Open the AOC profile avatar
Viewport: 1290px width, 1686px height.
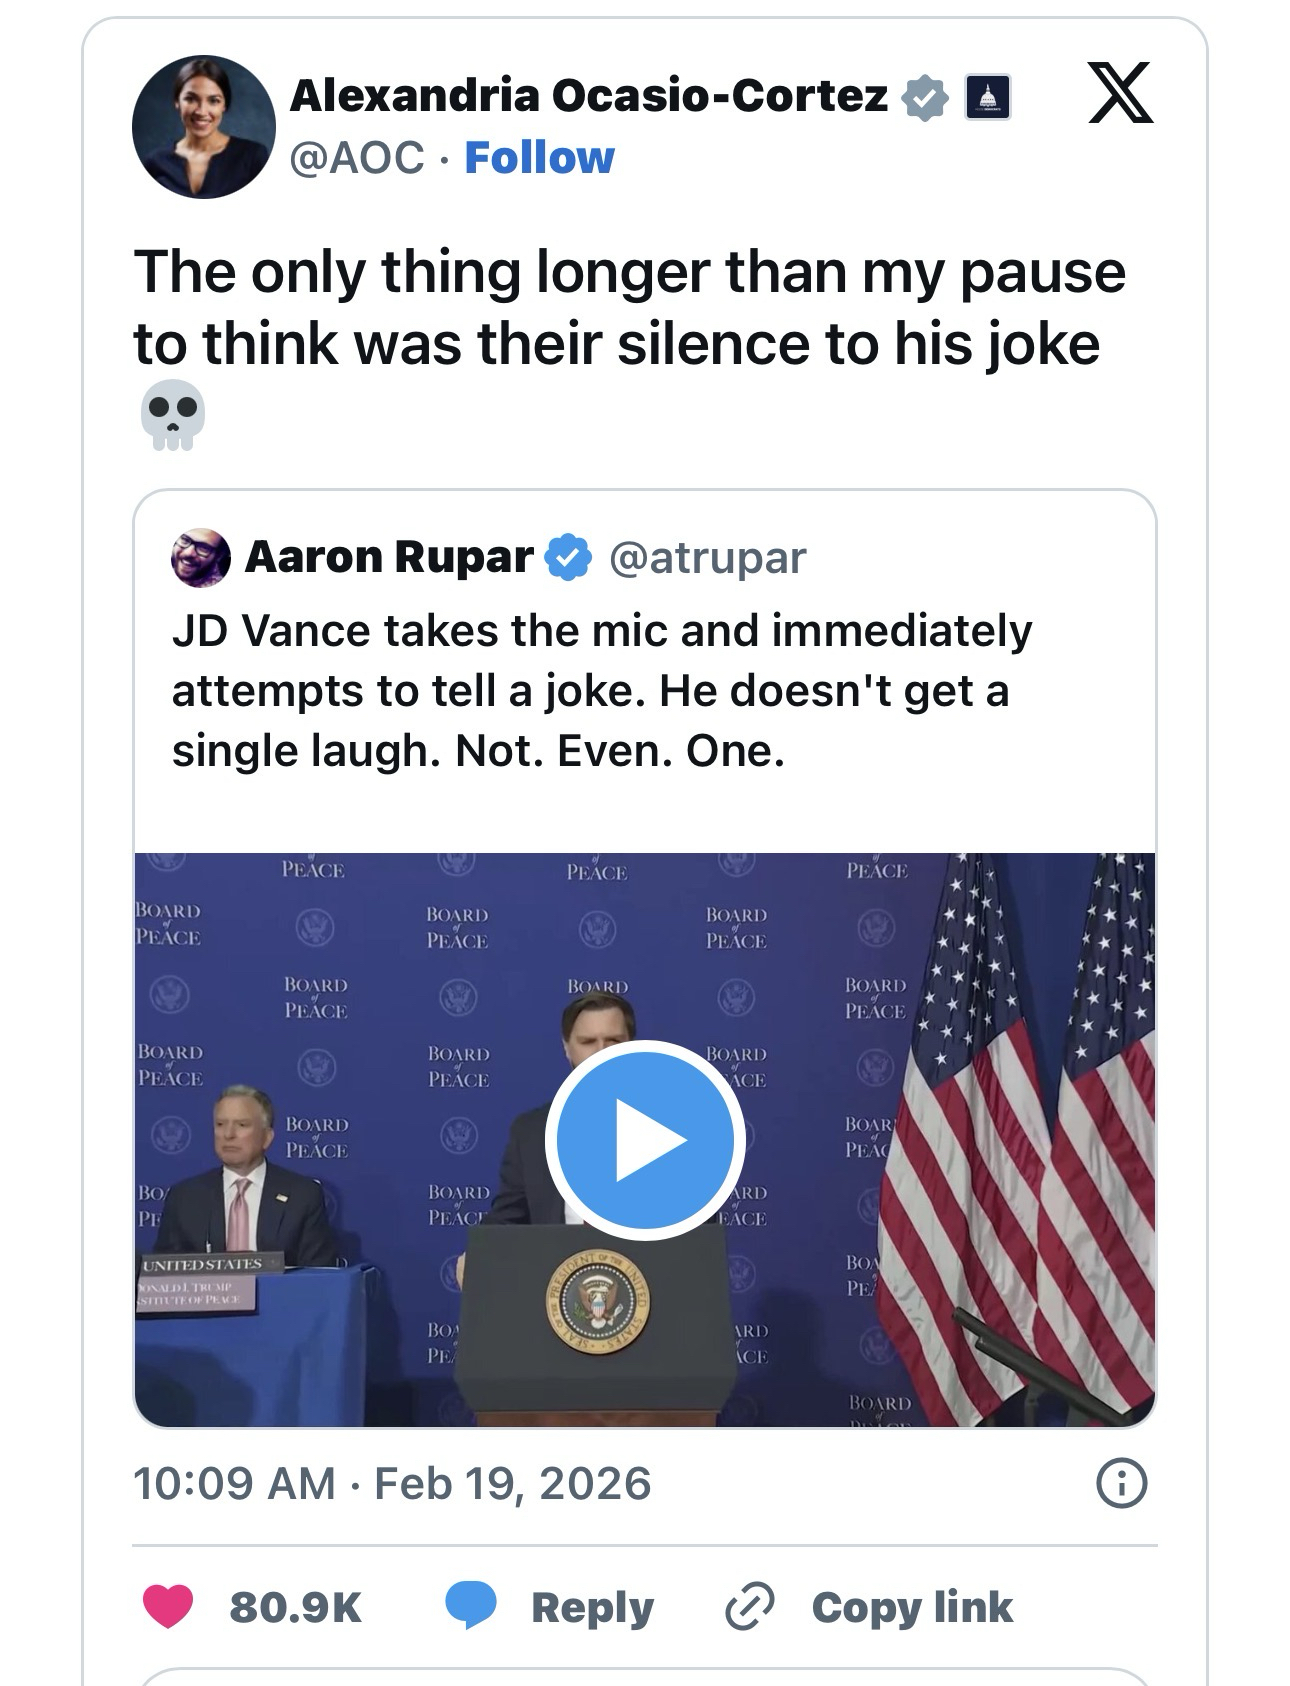click(204, 127)
